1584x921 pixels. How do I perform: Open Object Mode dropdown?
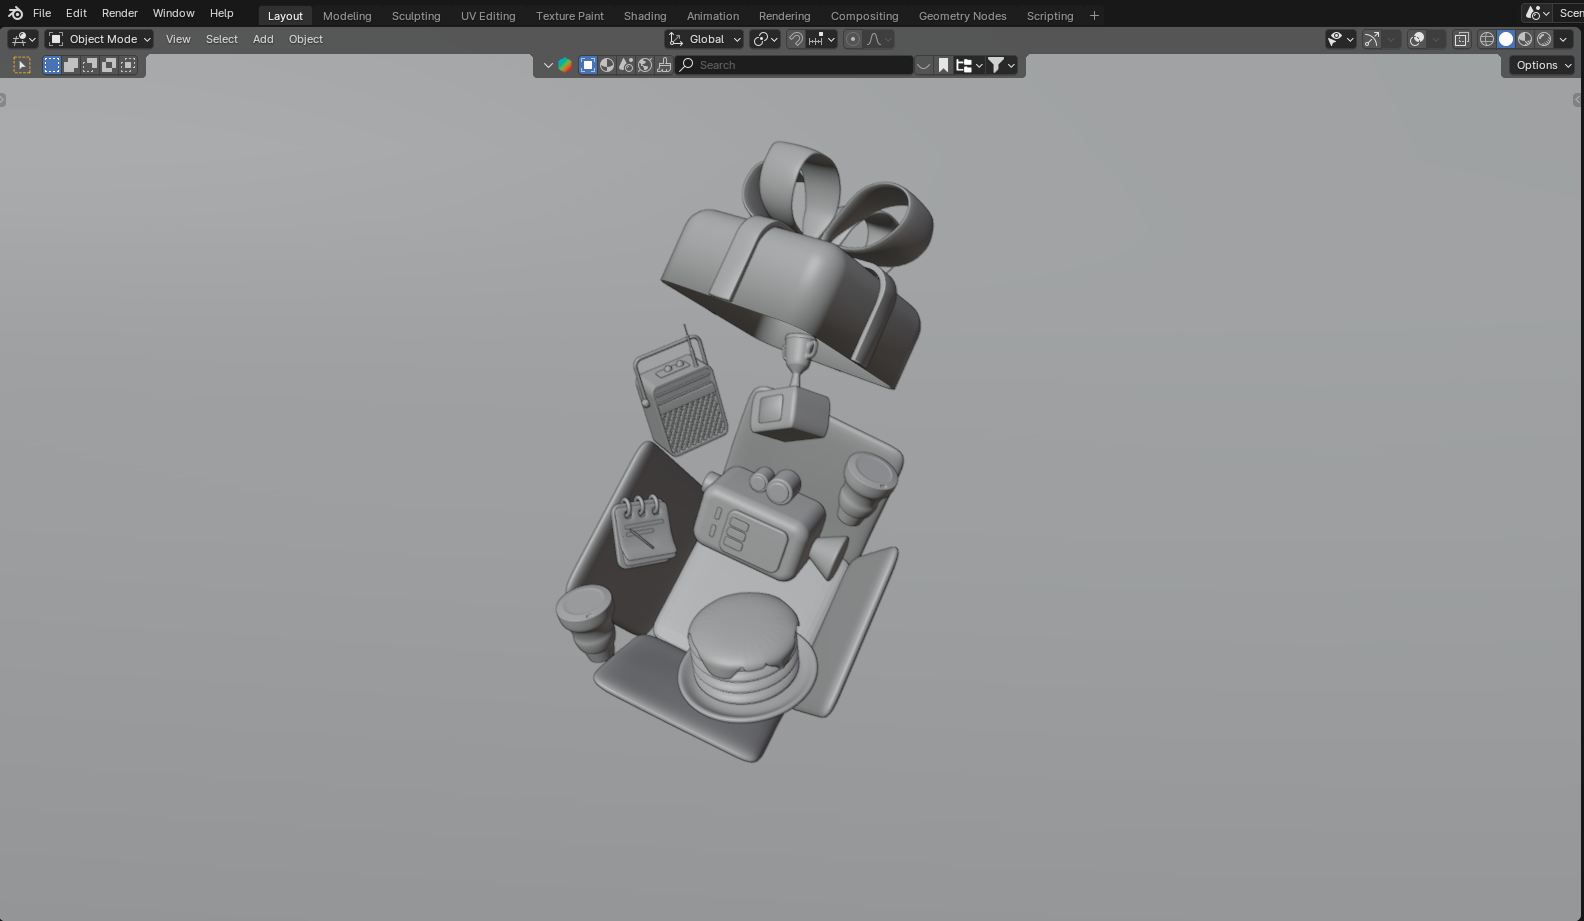click(100, 39)
